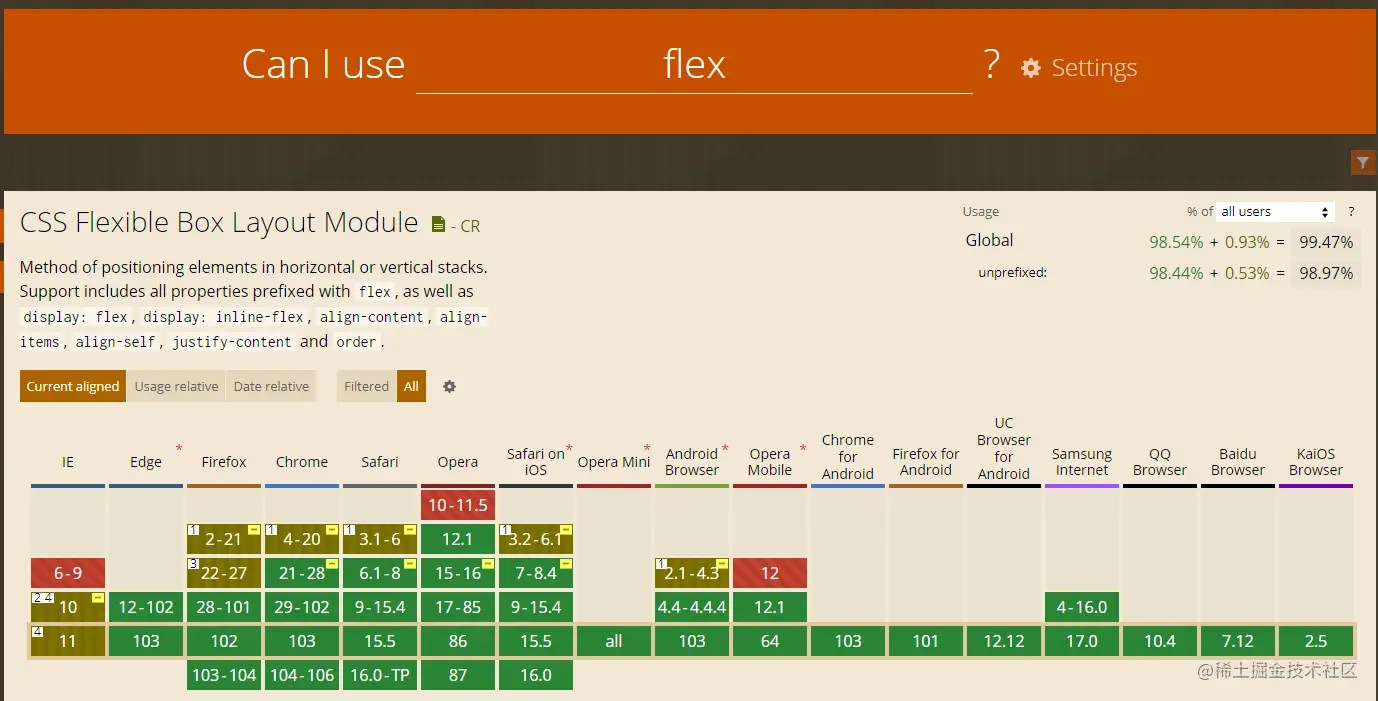Click the Settings link

pyautogui.click(x=1094, y=68)
